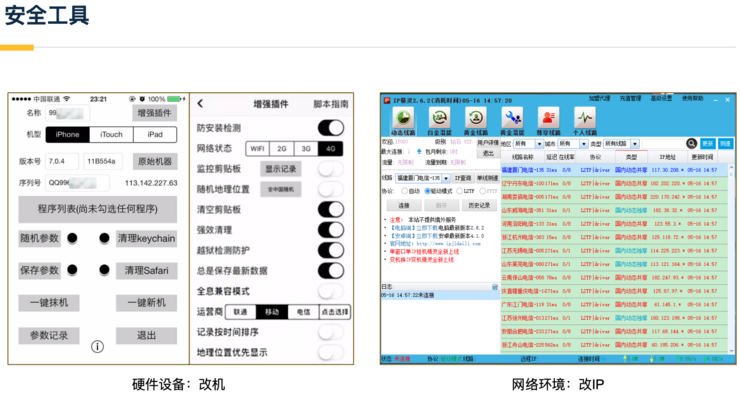
Task: Click the IP查询 button
Action: 462,178
